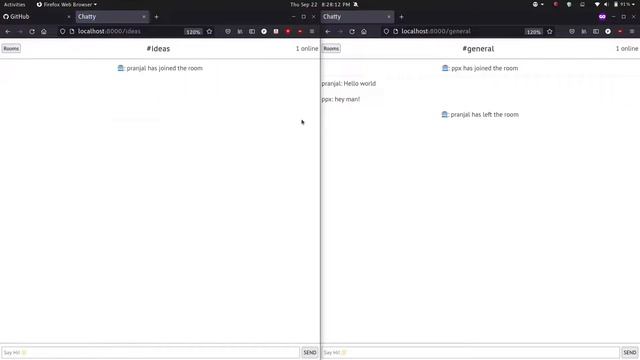Select the Chatty tab in left window
The height and width of the screenshot is (360, 640).
point(112,17)
